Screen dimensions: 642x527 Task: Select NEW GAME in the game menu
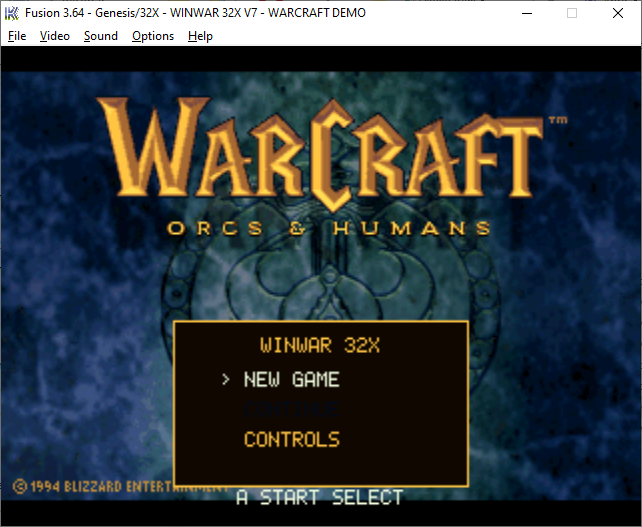(x=292, y=380)
